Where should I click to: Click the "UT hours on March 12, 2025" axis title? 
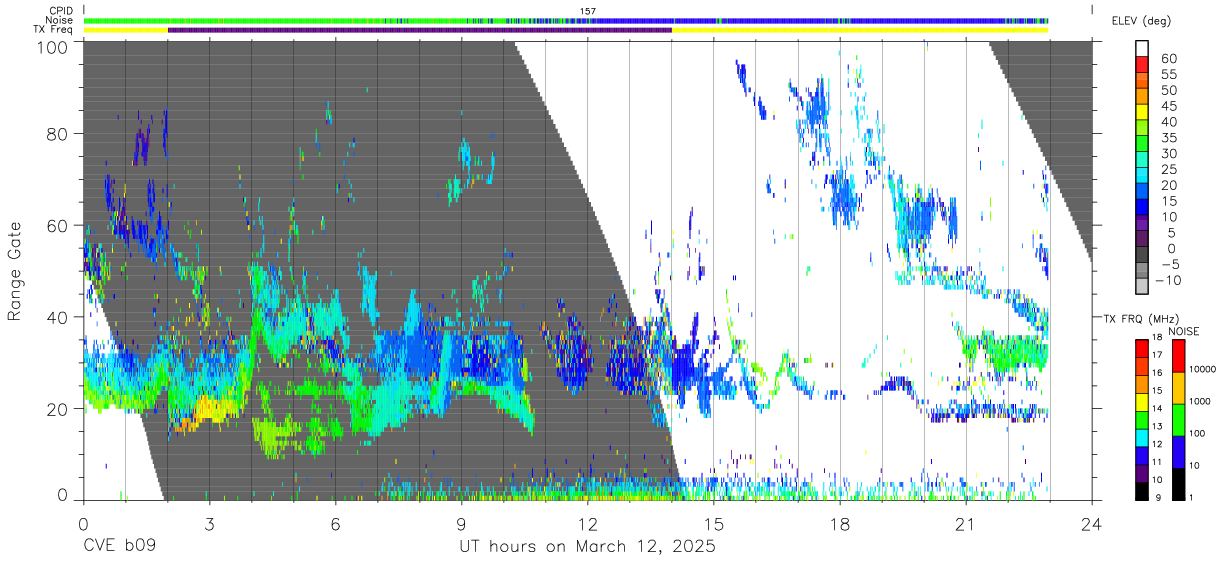pos(587,547)
